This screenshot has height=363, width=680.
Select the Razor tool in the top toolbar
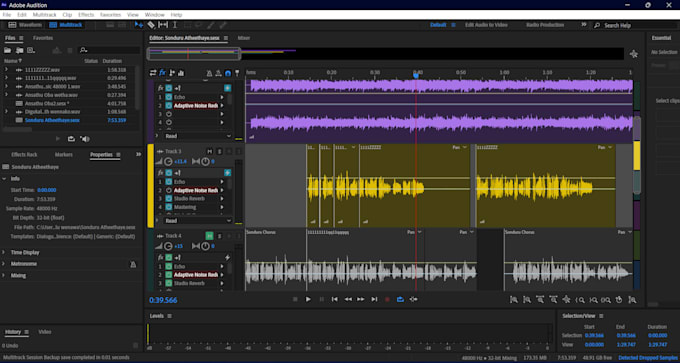tap(151, 25)
